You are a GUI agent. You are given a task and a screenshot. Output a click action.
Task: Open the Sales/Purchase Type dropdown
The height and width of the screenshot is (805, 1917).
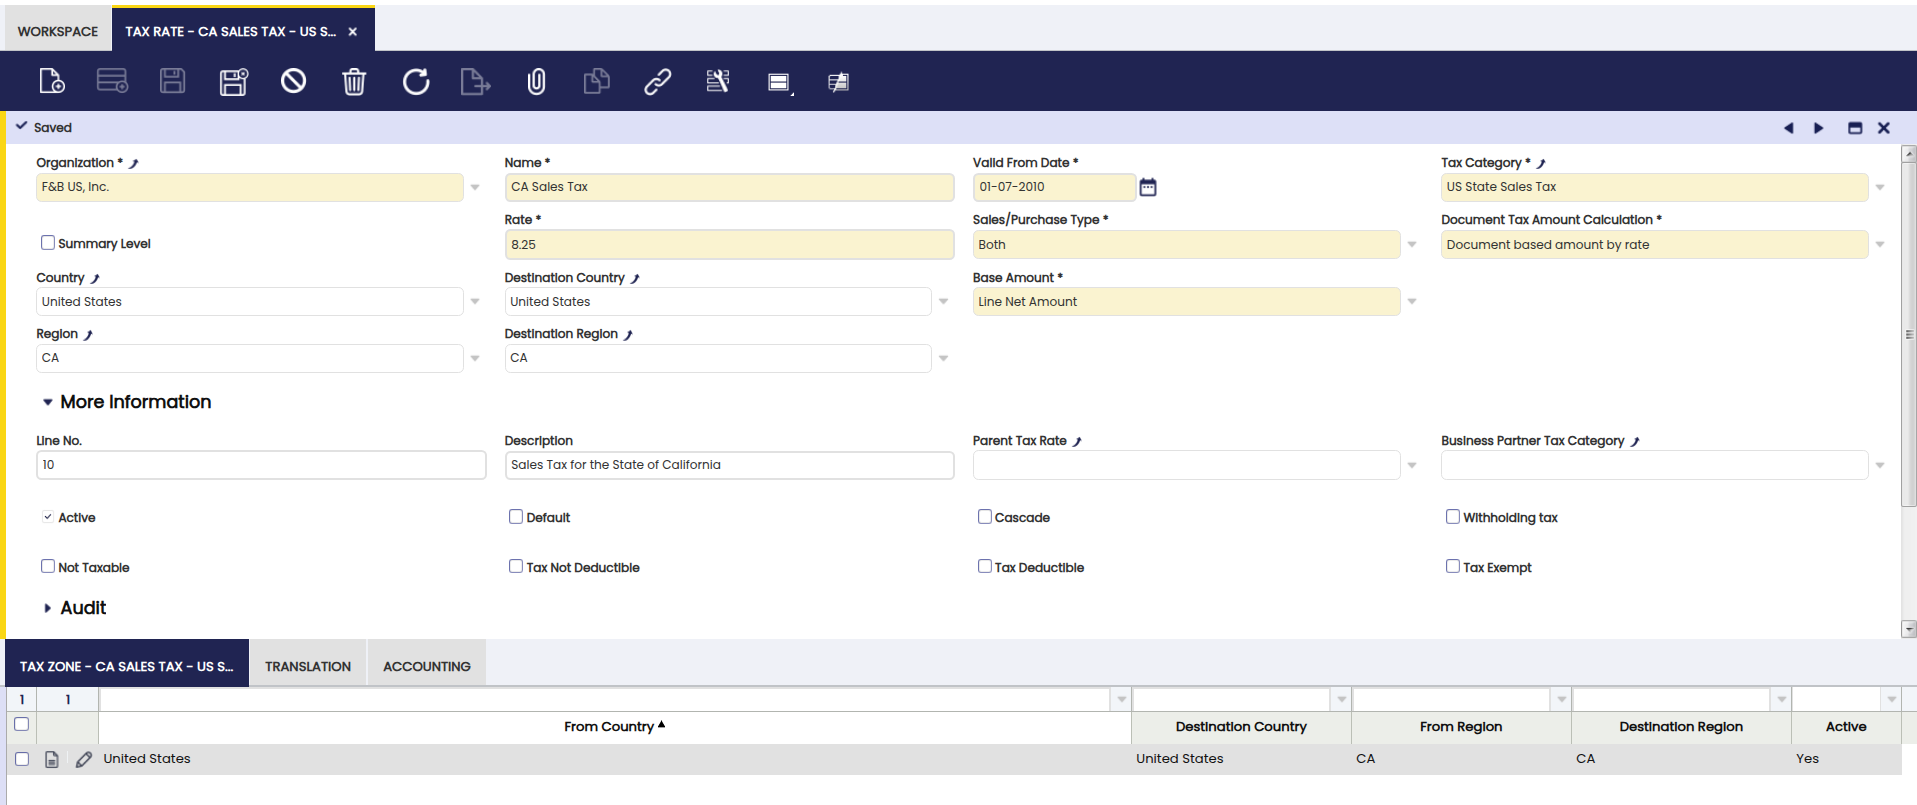[1412, 245]
